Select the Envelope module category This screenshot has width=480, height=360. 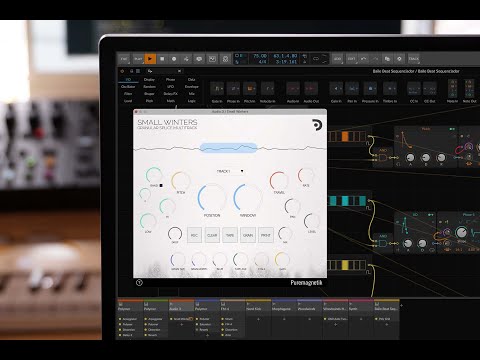point(192,87)
